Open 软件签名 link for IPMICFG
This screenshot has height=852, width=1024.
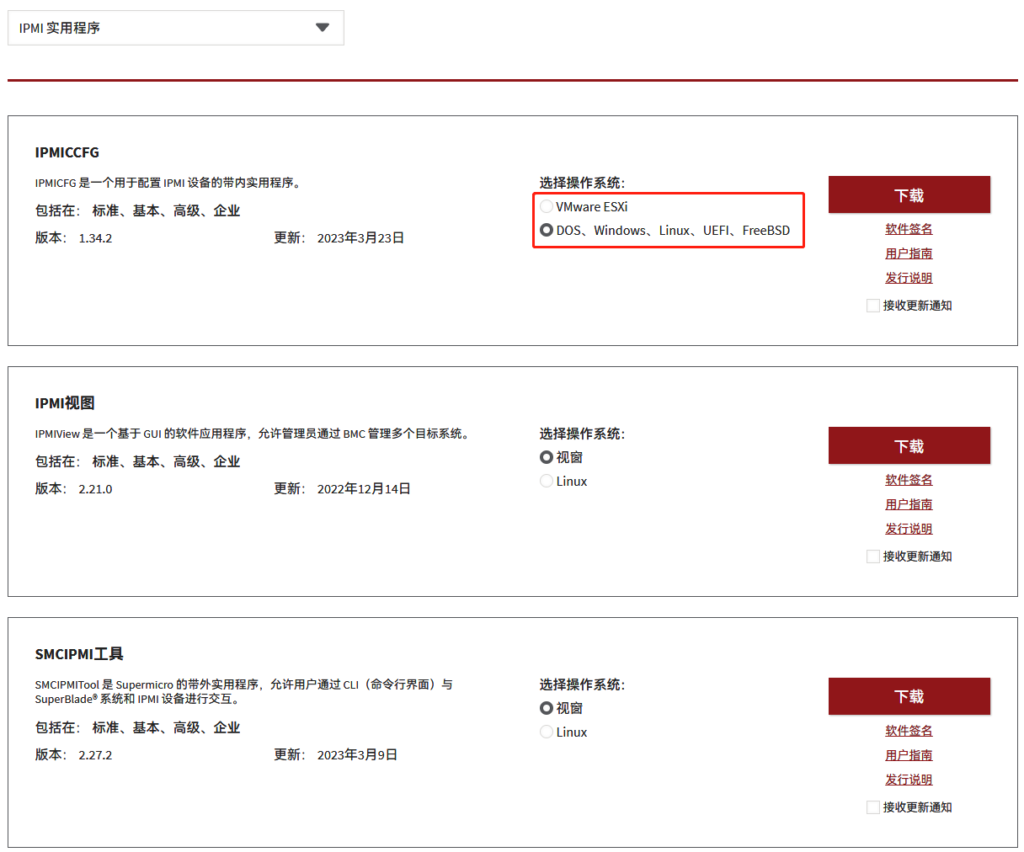(x=908, y=228)
